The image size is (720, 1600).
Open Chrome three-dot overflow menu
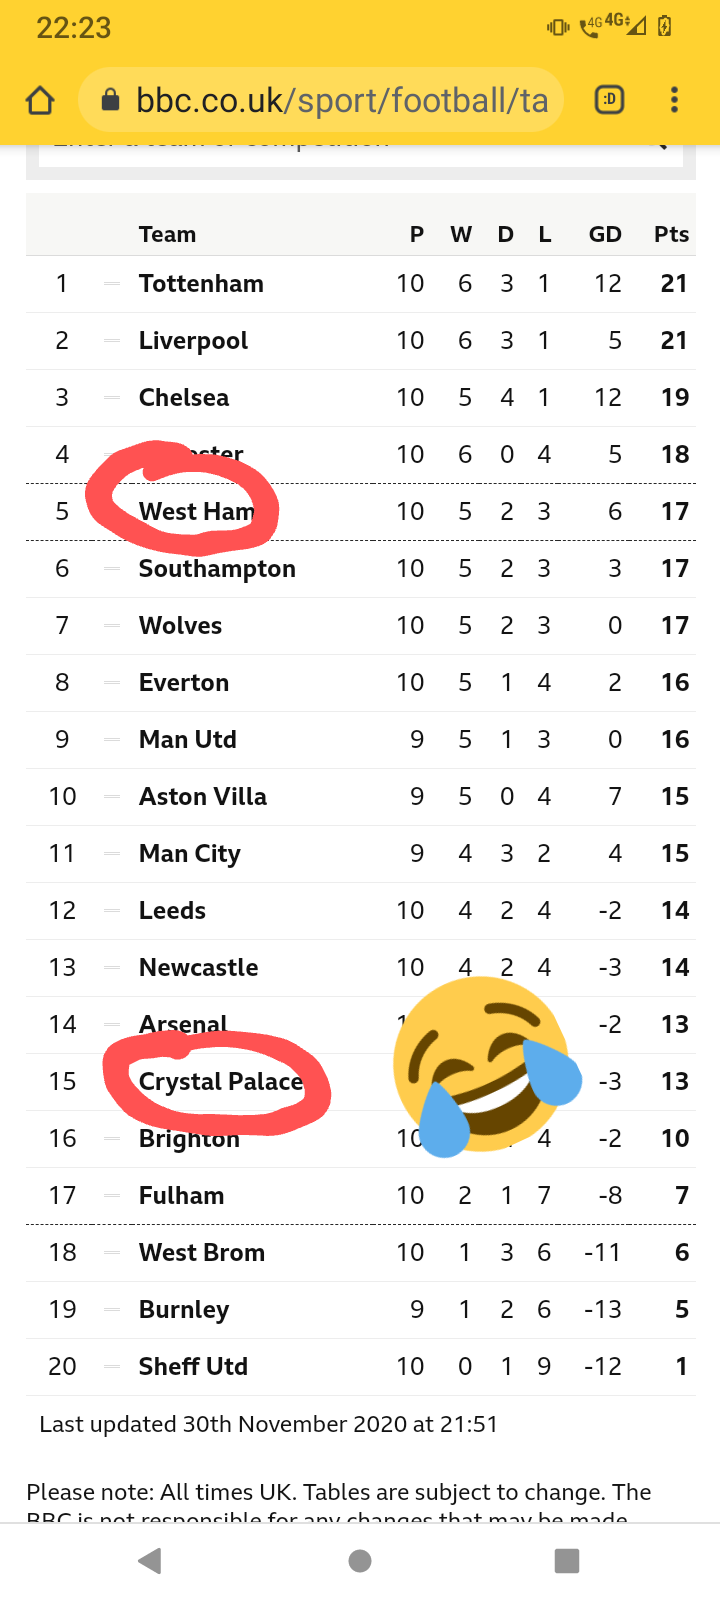pos(675,100)
